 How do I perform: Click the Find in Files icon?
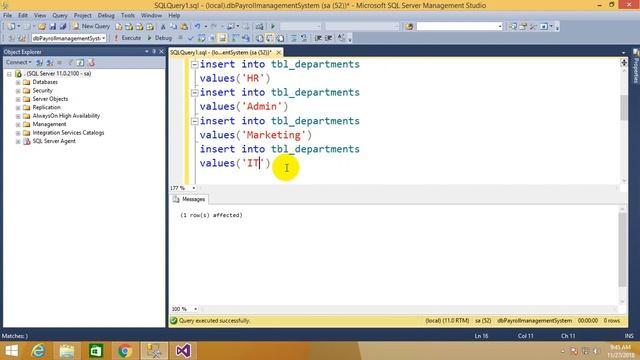point(409,27)
